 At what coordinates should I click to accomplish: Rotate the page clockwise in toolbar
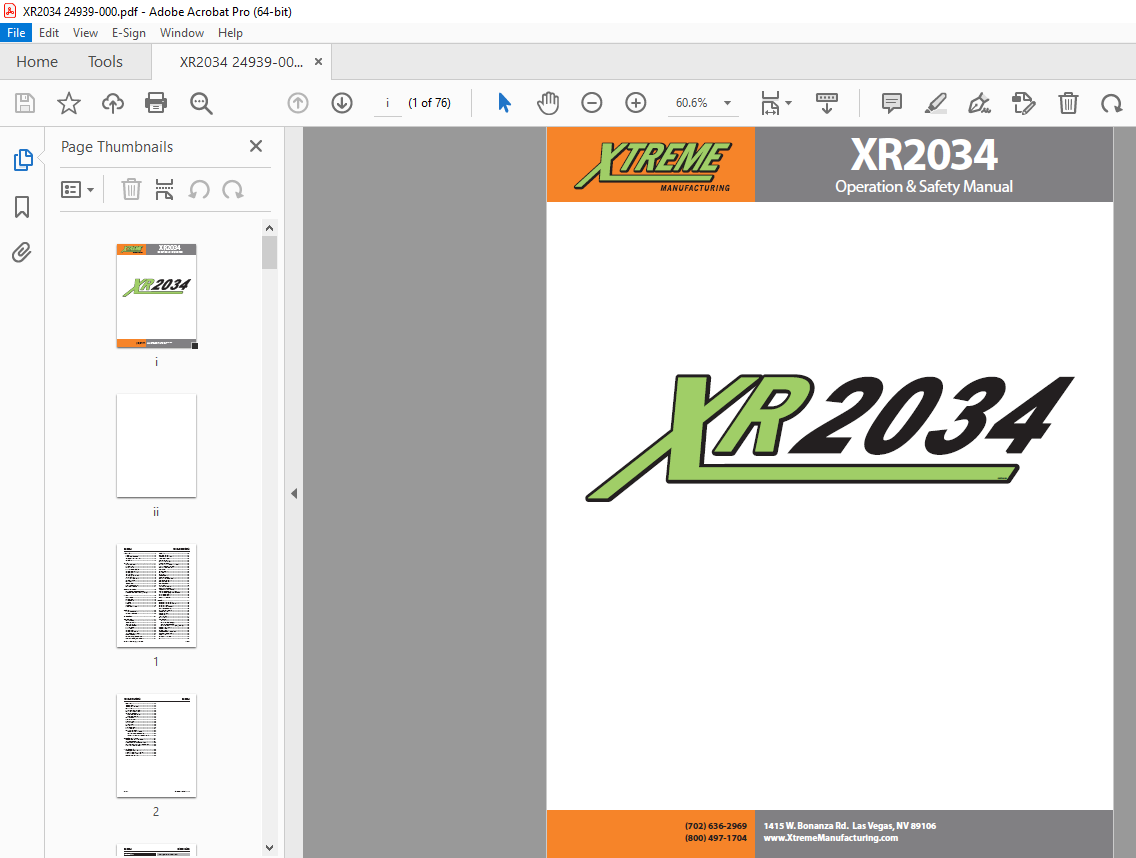[x=1111, y=103]
